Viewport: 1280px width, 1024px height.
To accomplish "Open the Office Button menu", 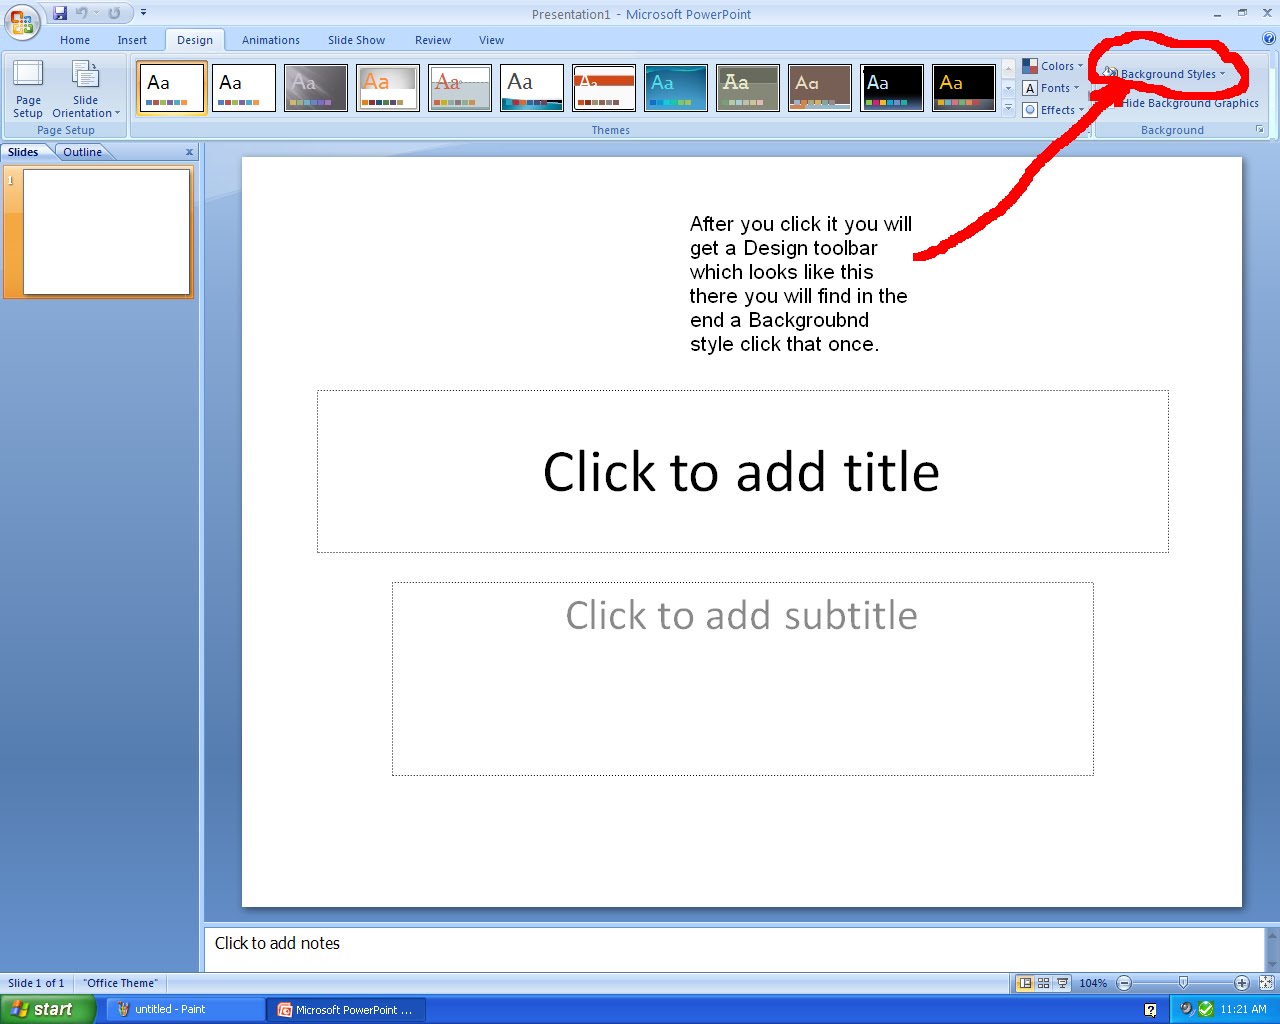I will 22,20.
